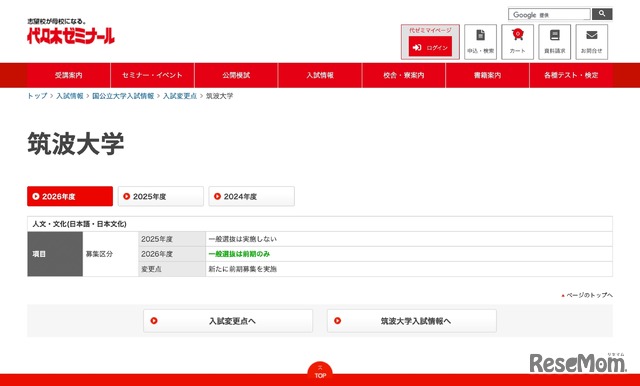Click the ページのトップへ link
The width and height of the screenshot is (640, 386).
coord(587,295)
